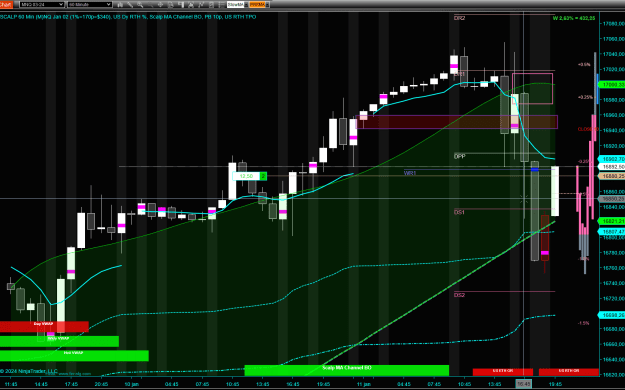Open the Data Series icon

(191, 5)
